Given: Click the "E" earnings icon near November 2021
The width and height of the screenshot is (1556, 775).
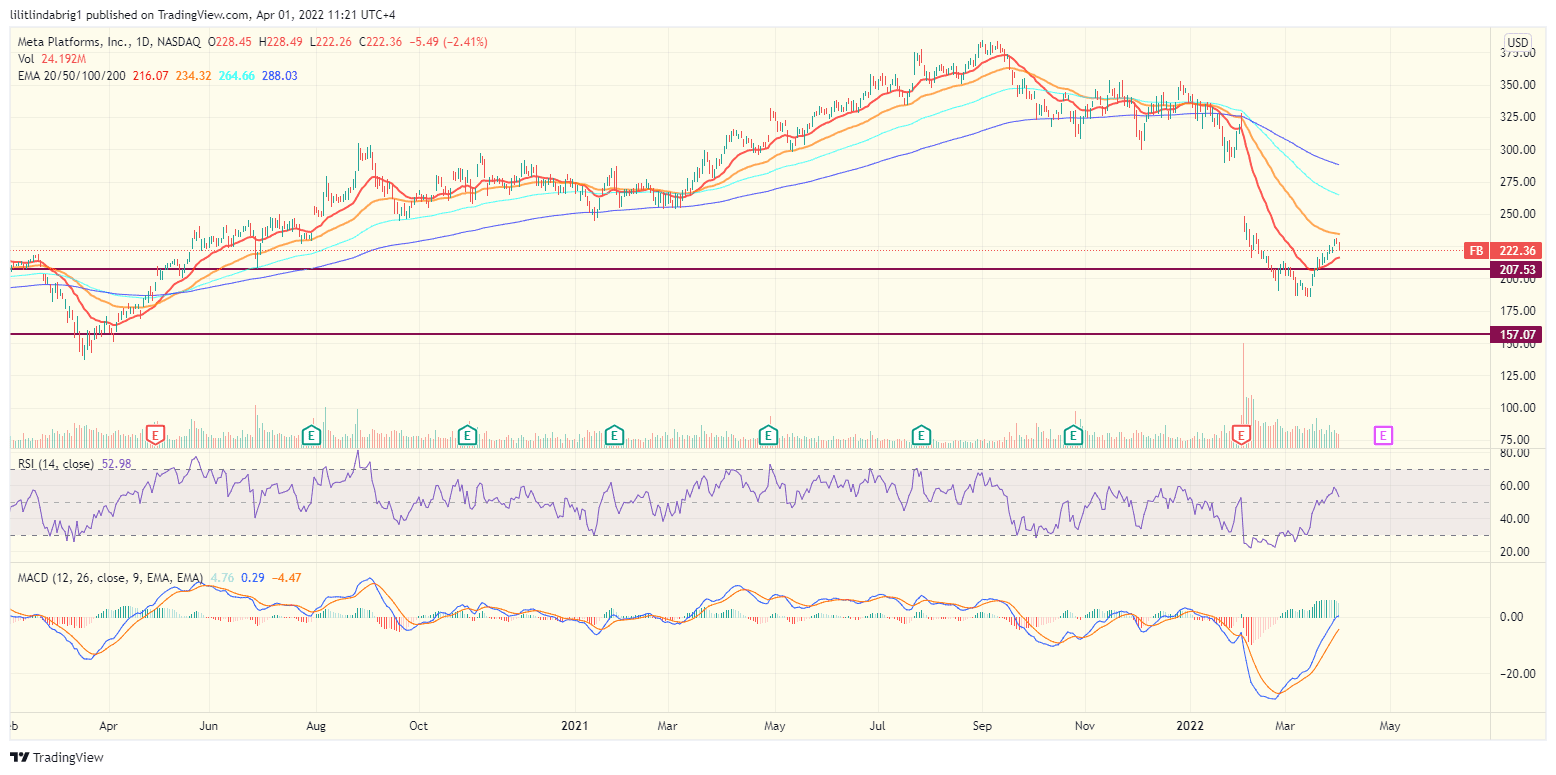Looking at the screenshot, I should tap(1073, 435).
